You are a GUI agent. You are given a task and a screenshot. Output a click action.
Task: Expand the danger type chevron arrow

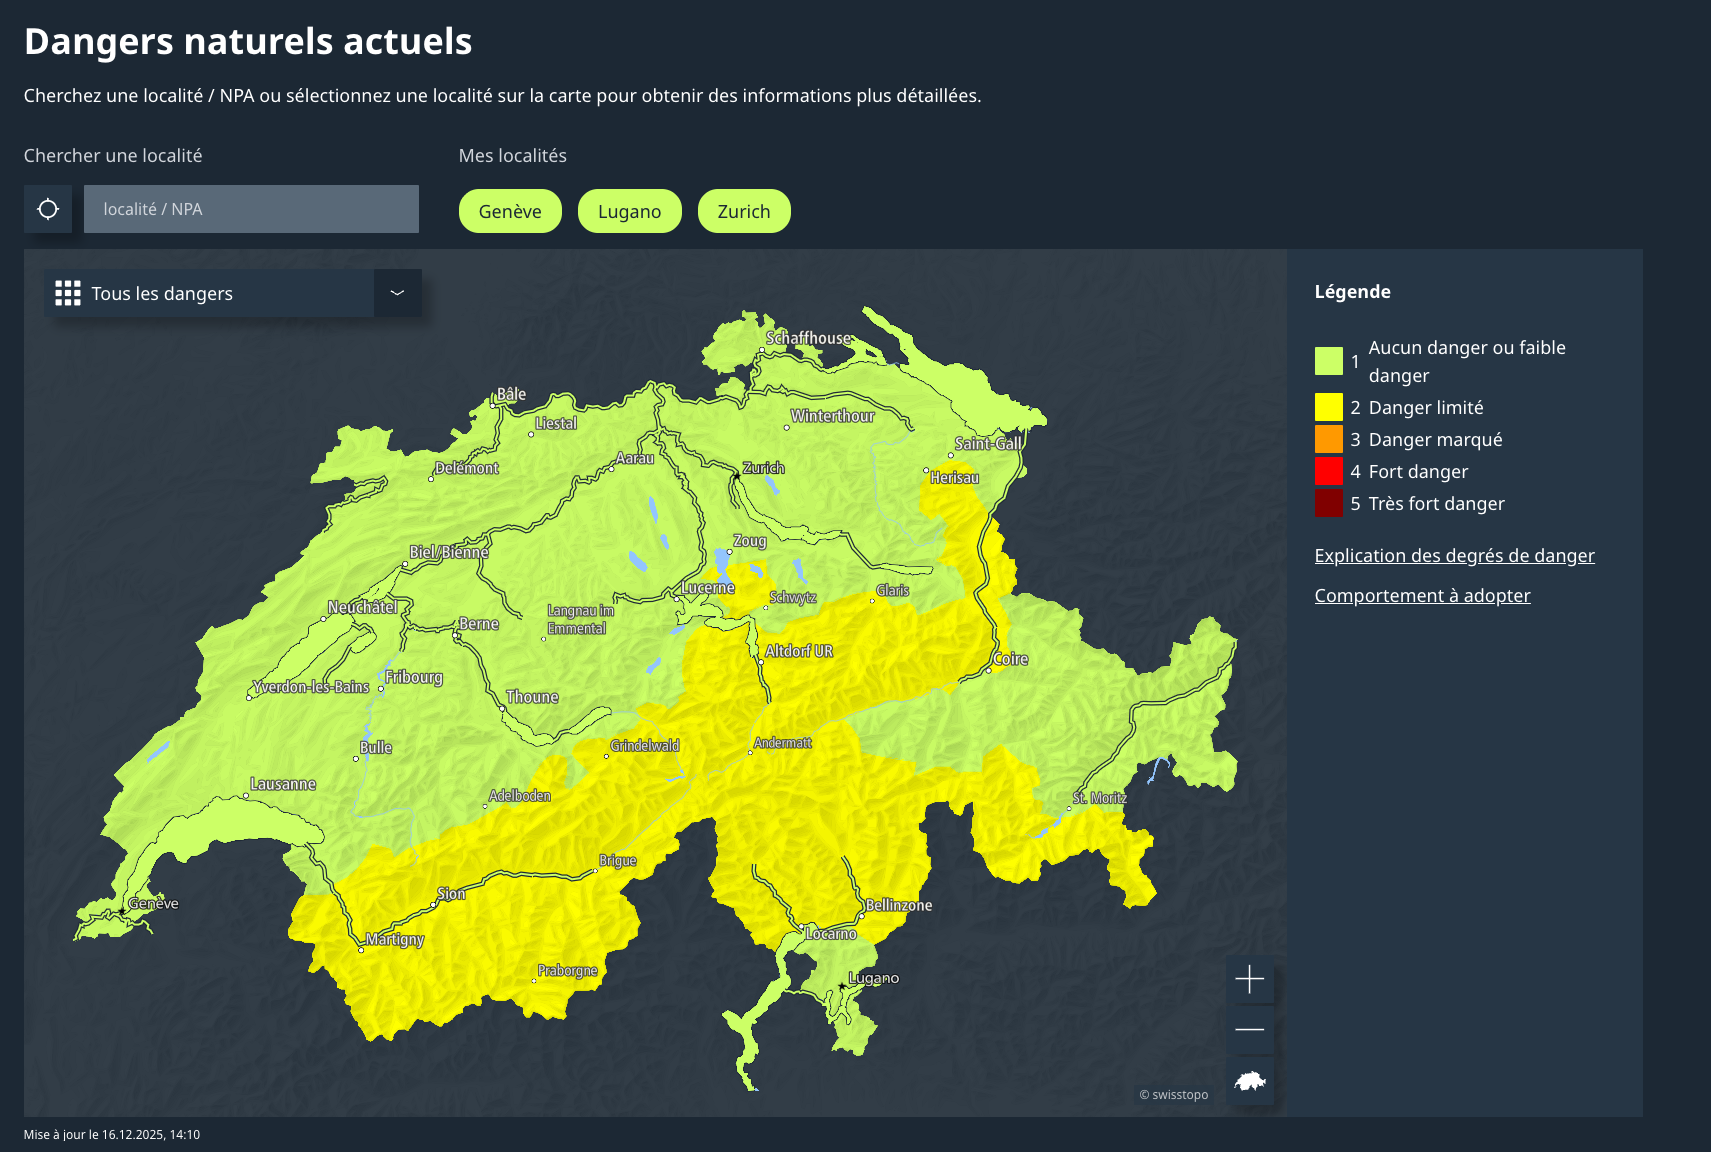pyautogui.click(x=397, y=293)
